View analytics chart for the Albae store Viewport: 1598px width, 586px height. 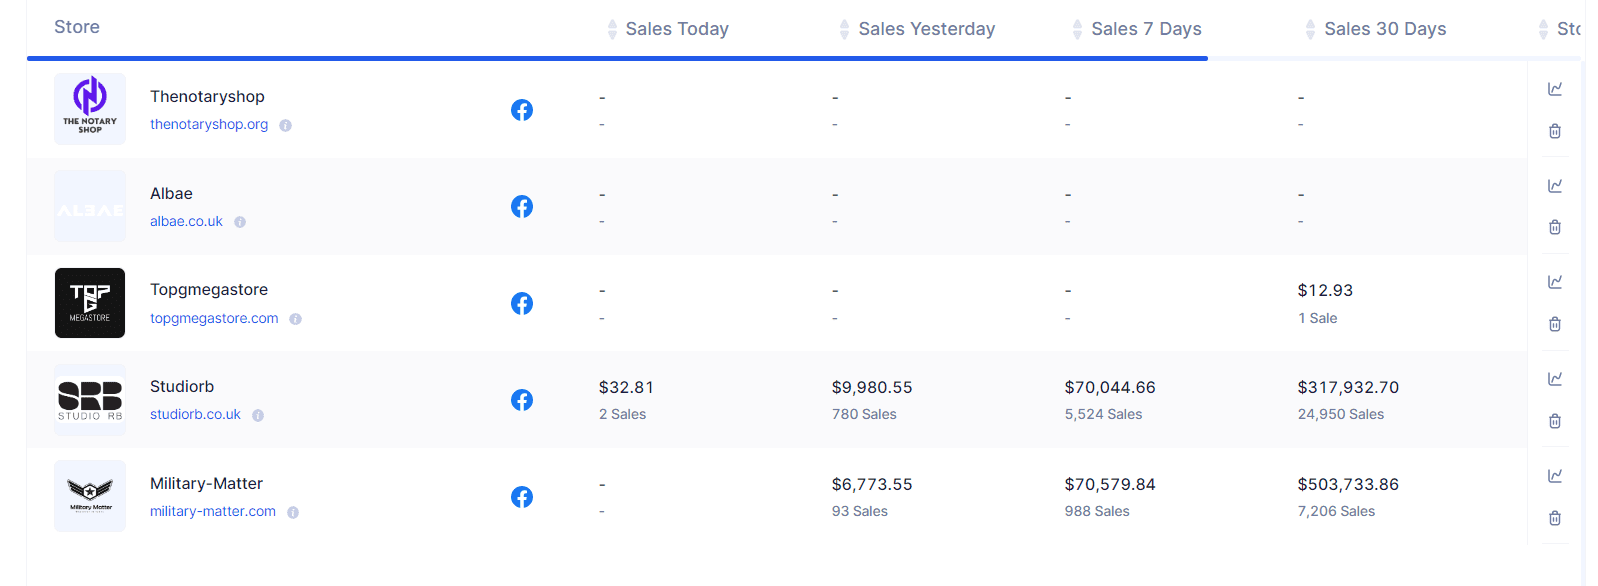(1555, 186)
